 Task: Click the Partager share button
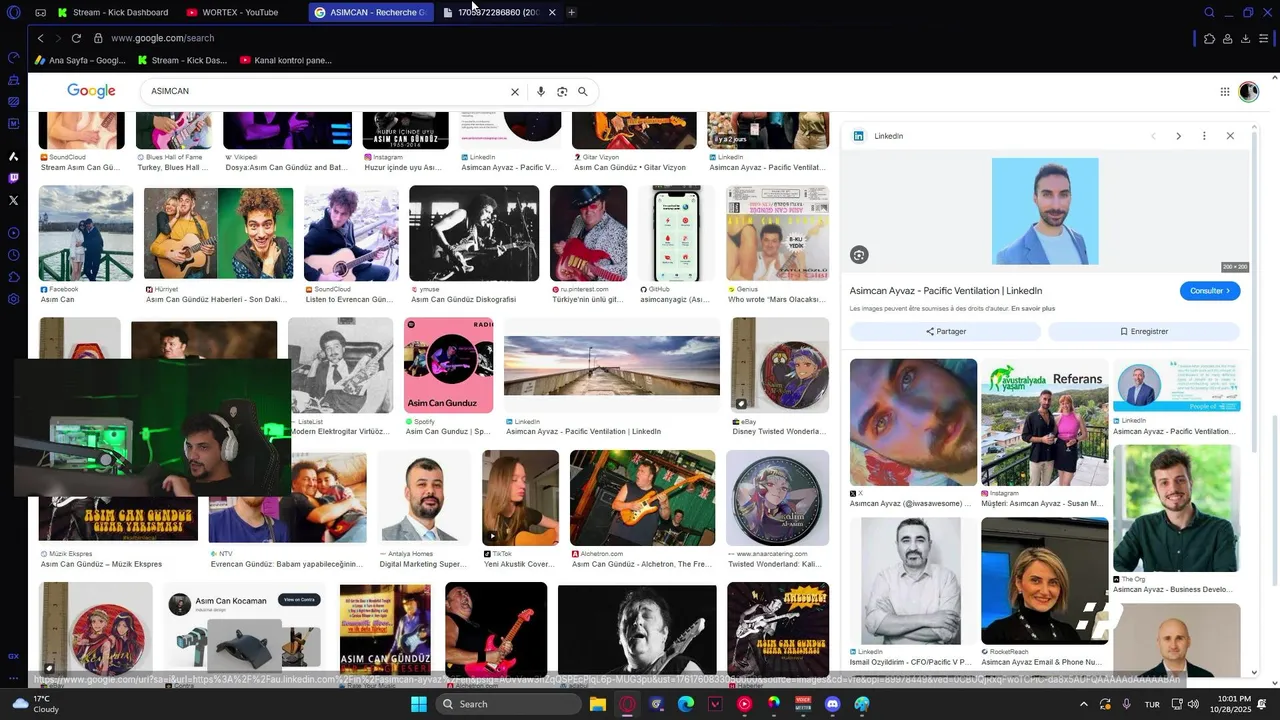point(945,331)
